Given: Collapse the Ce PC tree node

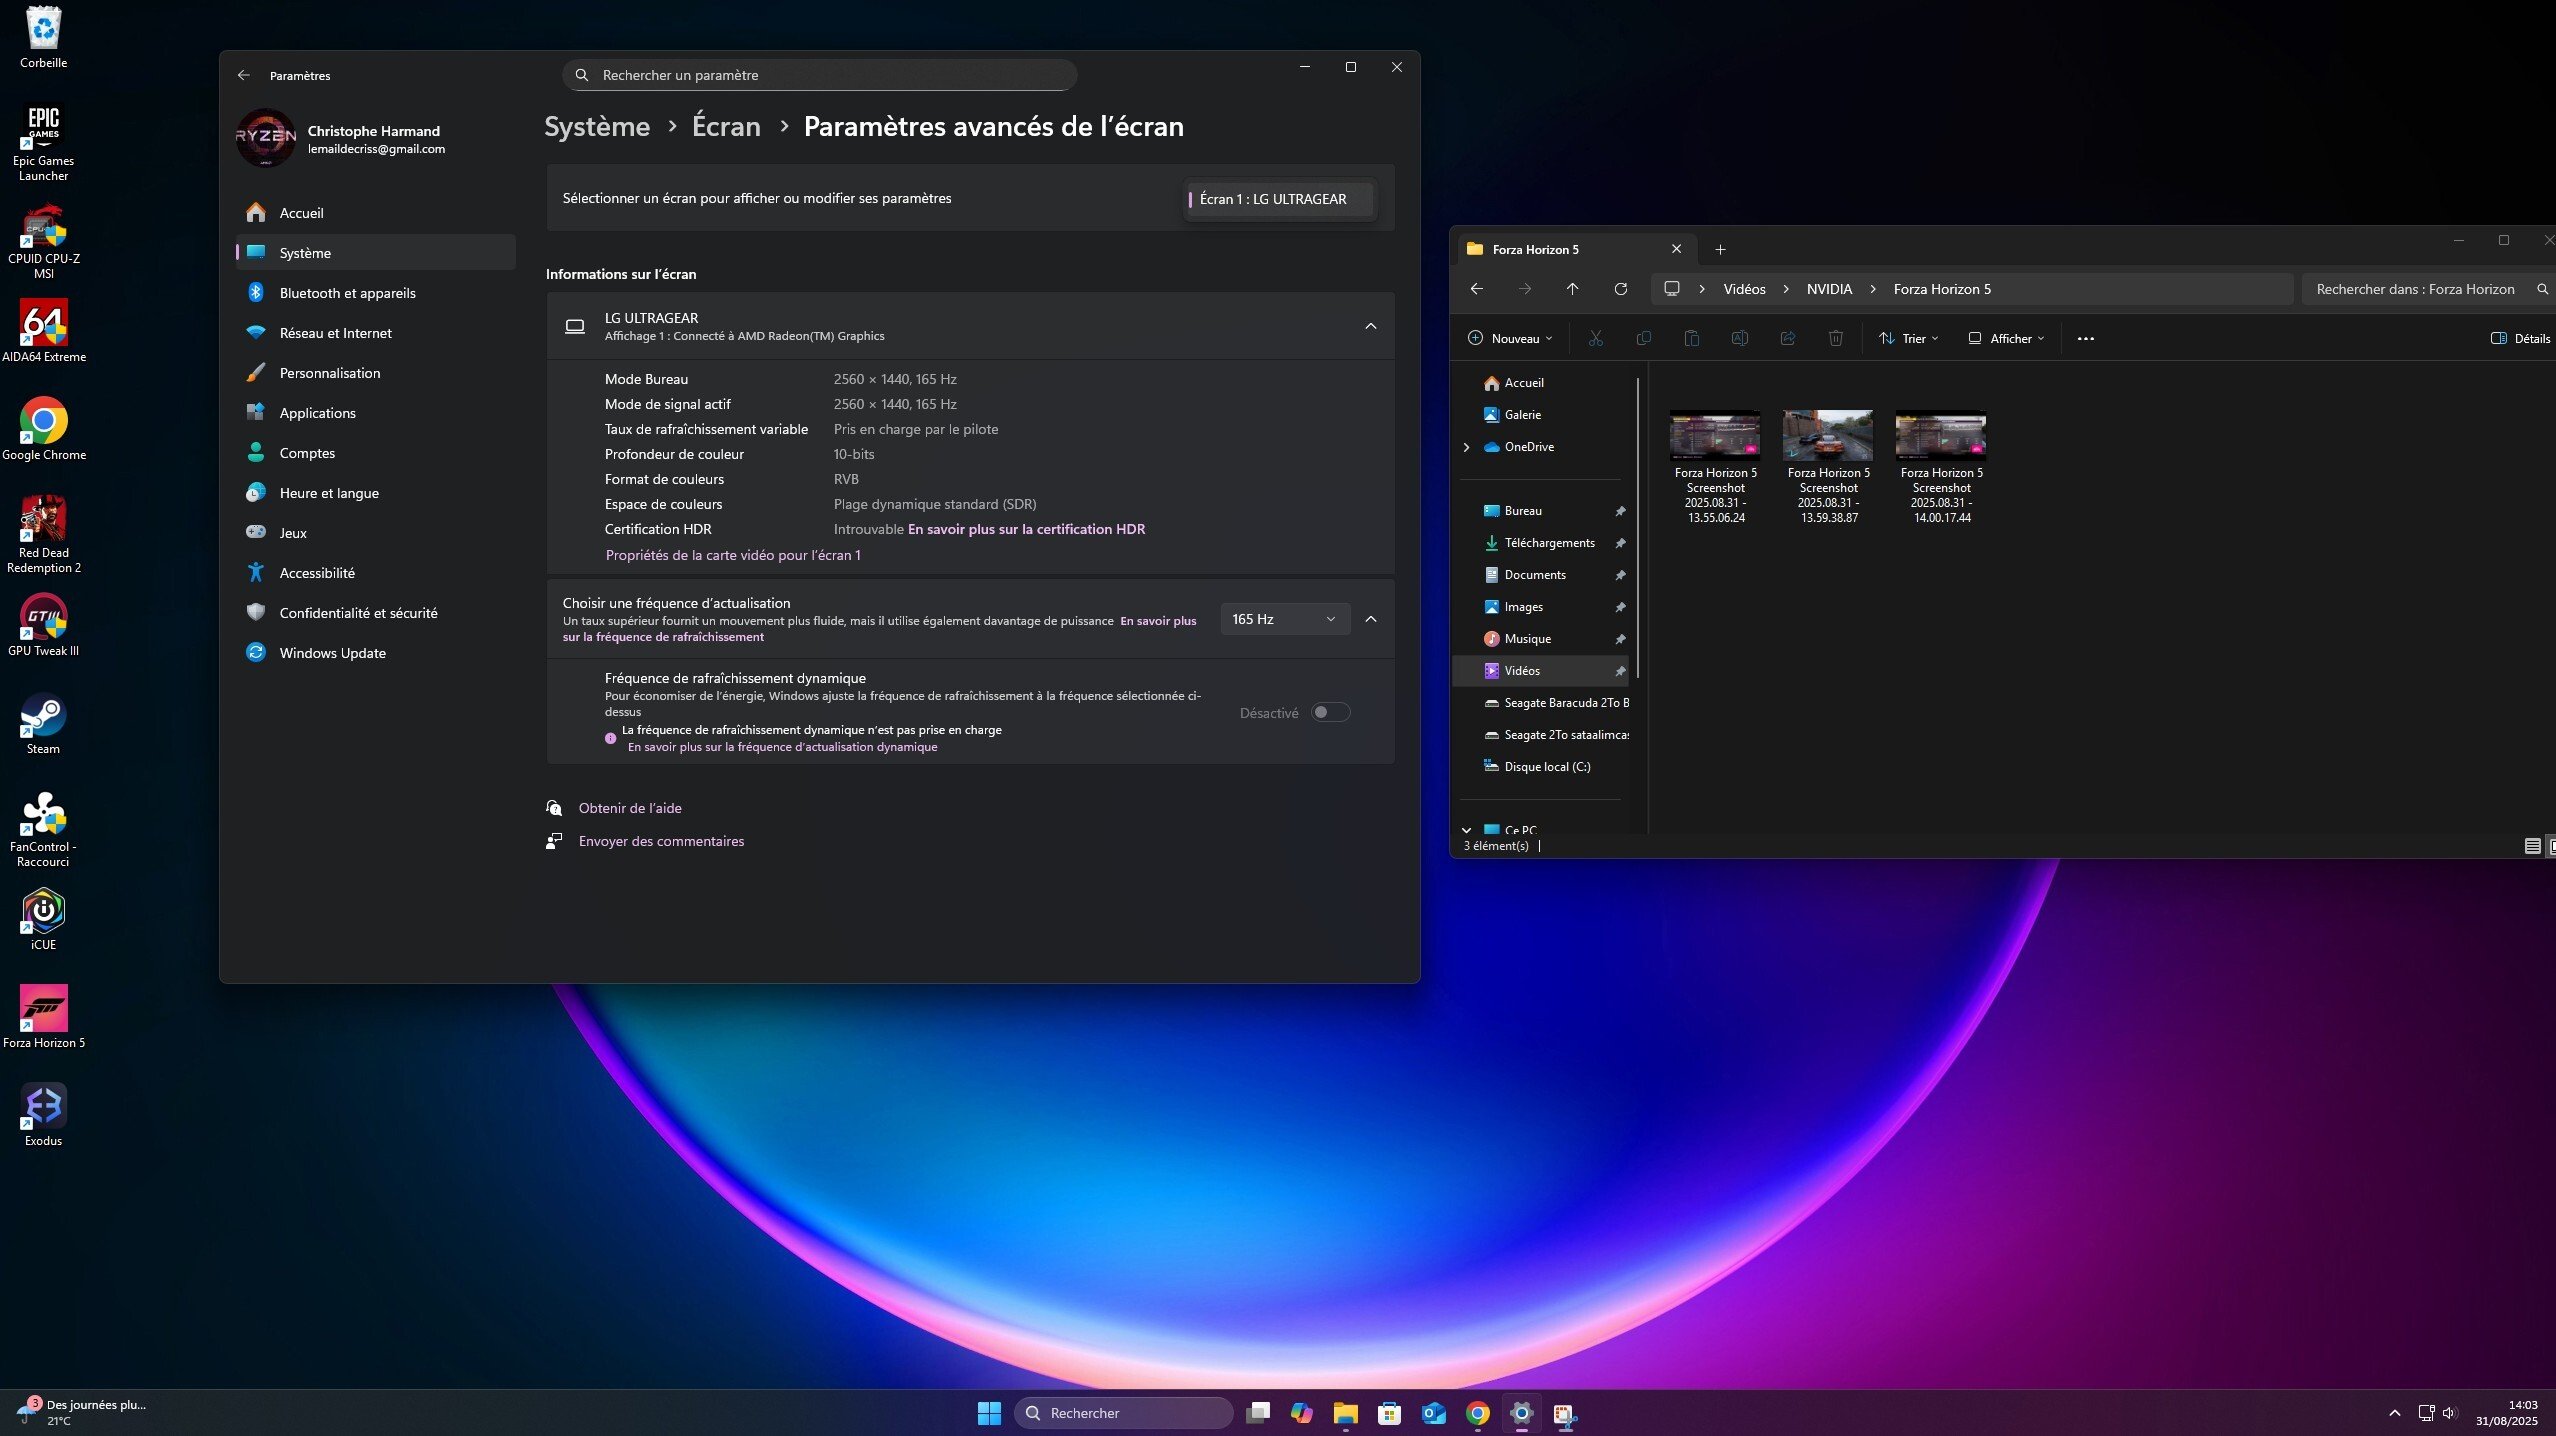Looking at the screenshot, I should coord(1467,830).
